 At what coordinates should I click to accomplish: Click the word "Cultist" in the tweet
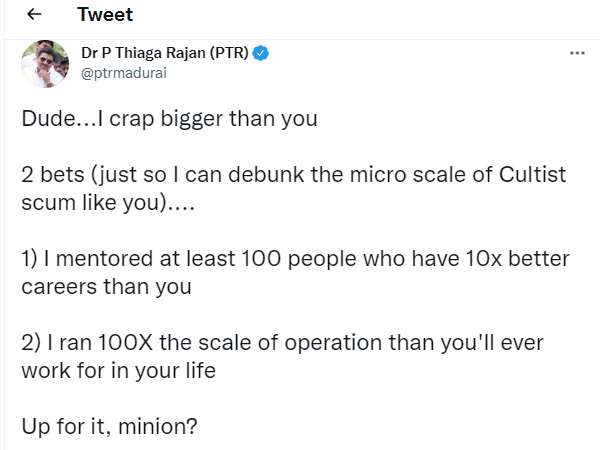pyautogui.click(x=527, y=175)
